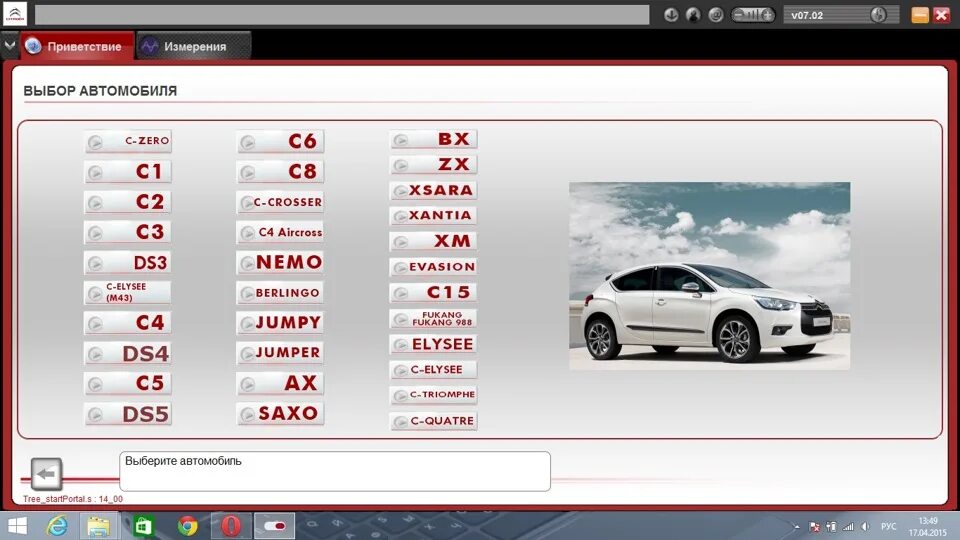Click the round icon next to v07.02

tap(878, 15)
